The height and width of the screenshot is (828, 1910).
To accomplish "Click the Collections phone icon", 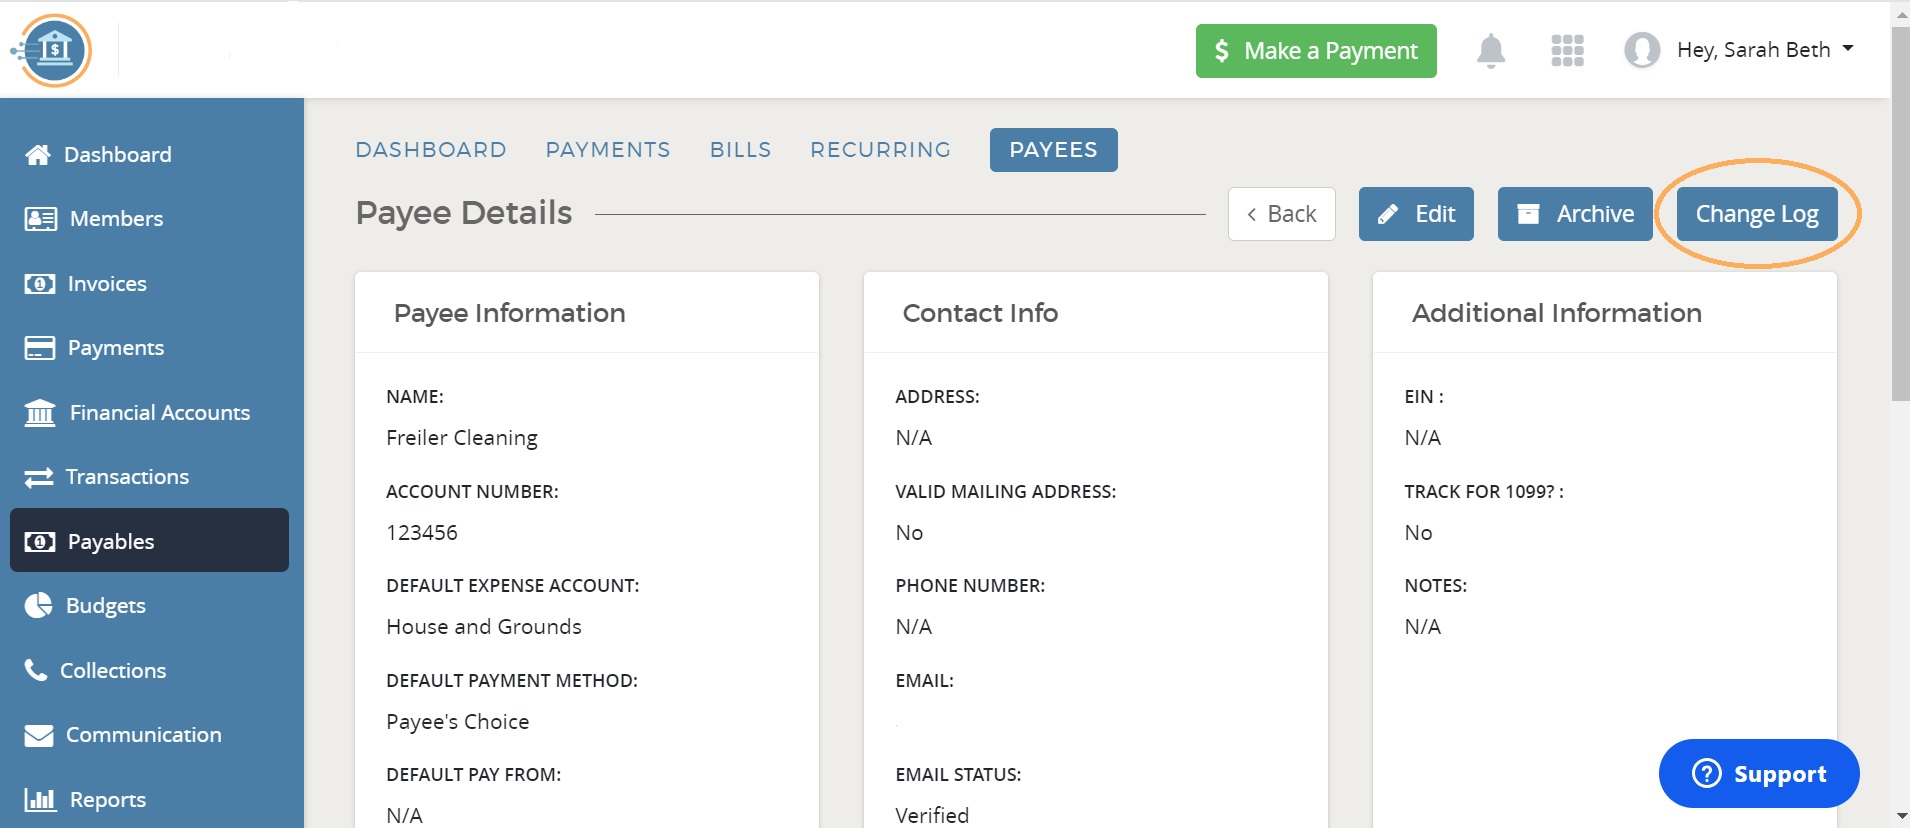I will pyautogui.click(x=36, y=670).
